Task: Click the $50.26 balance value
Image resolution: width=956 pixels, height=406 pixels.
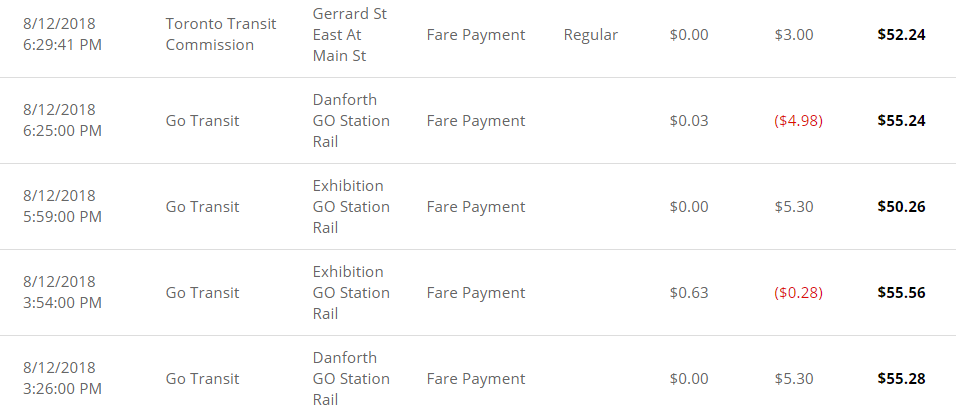Action: [901, 207]
